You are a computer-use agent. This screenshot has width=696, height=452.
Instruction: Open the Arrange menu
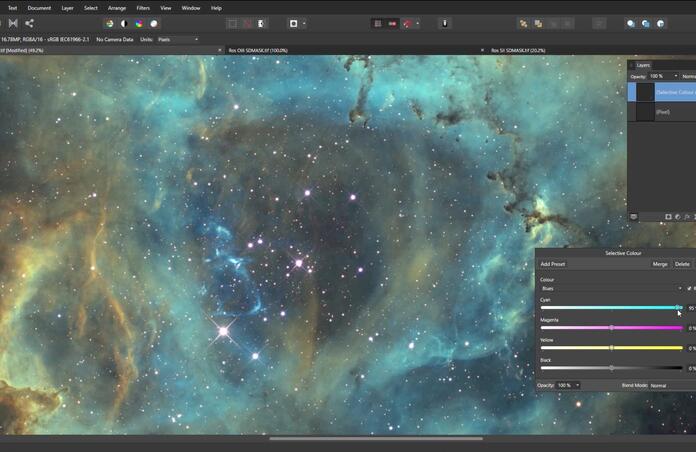pyautogui.click(x=117, y=8)
